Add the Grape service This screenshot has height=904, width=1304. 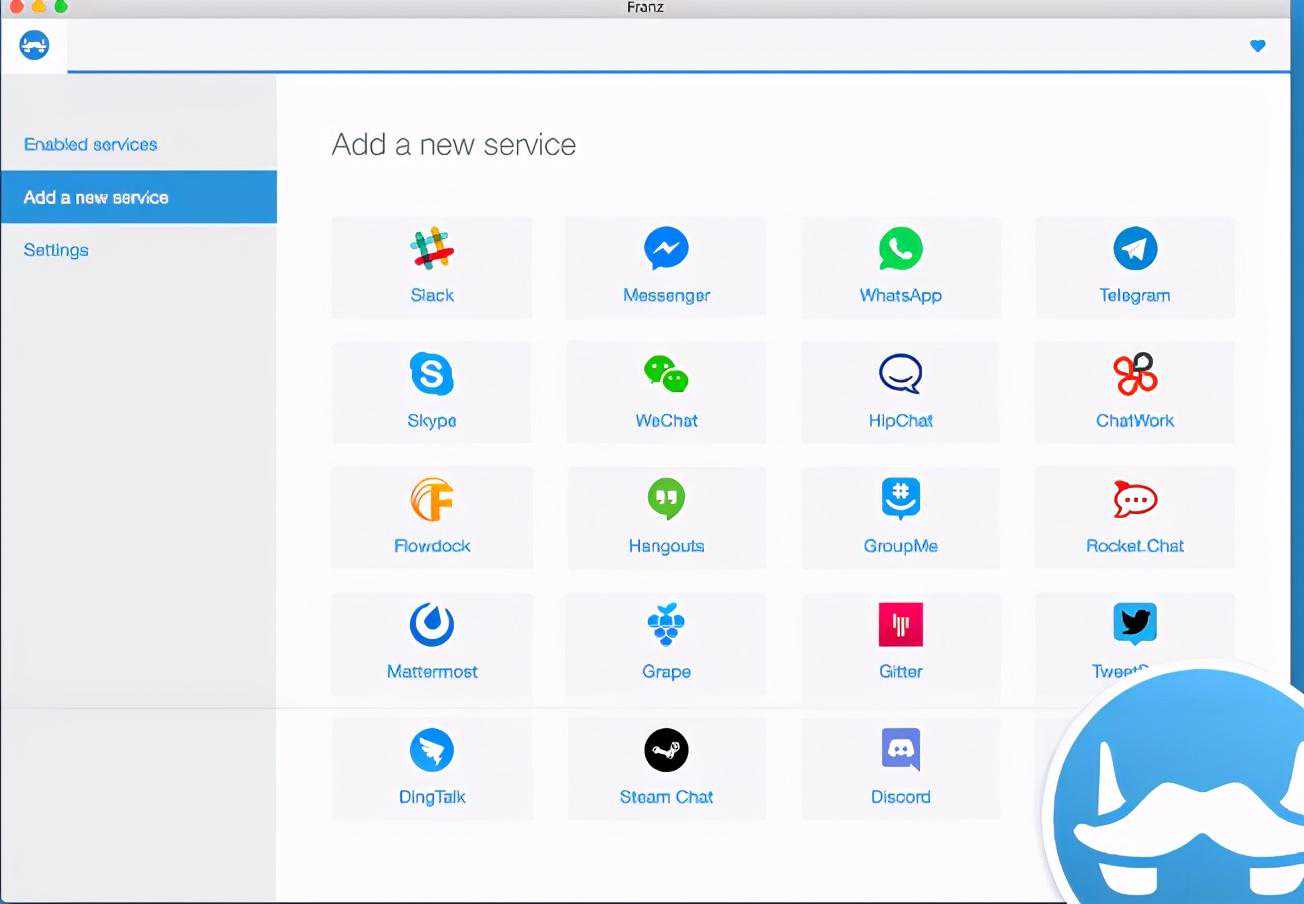coord(666,625)
